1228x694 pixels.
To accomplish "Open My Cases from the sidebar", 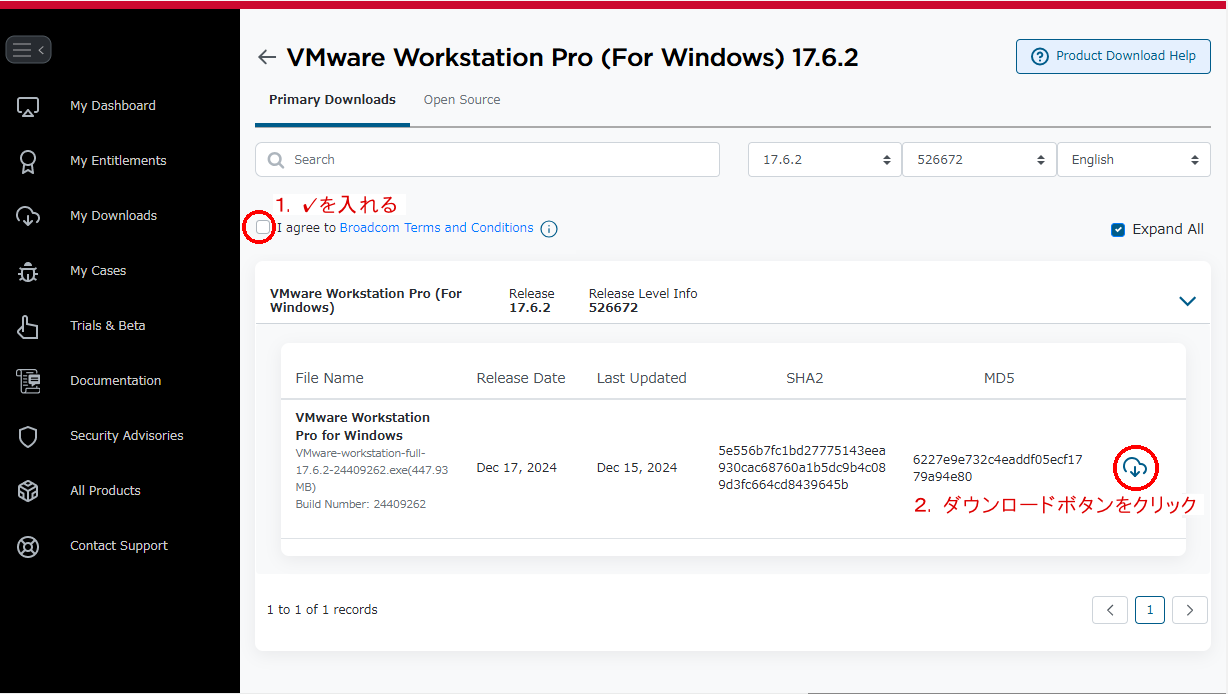I will pos(98,271).
